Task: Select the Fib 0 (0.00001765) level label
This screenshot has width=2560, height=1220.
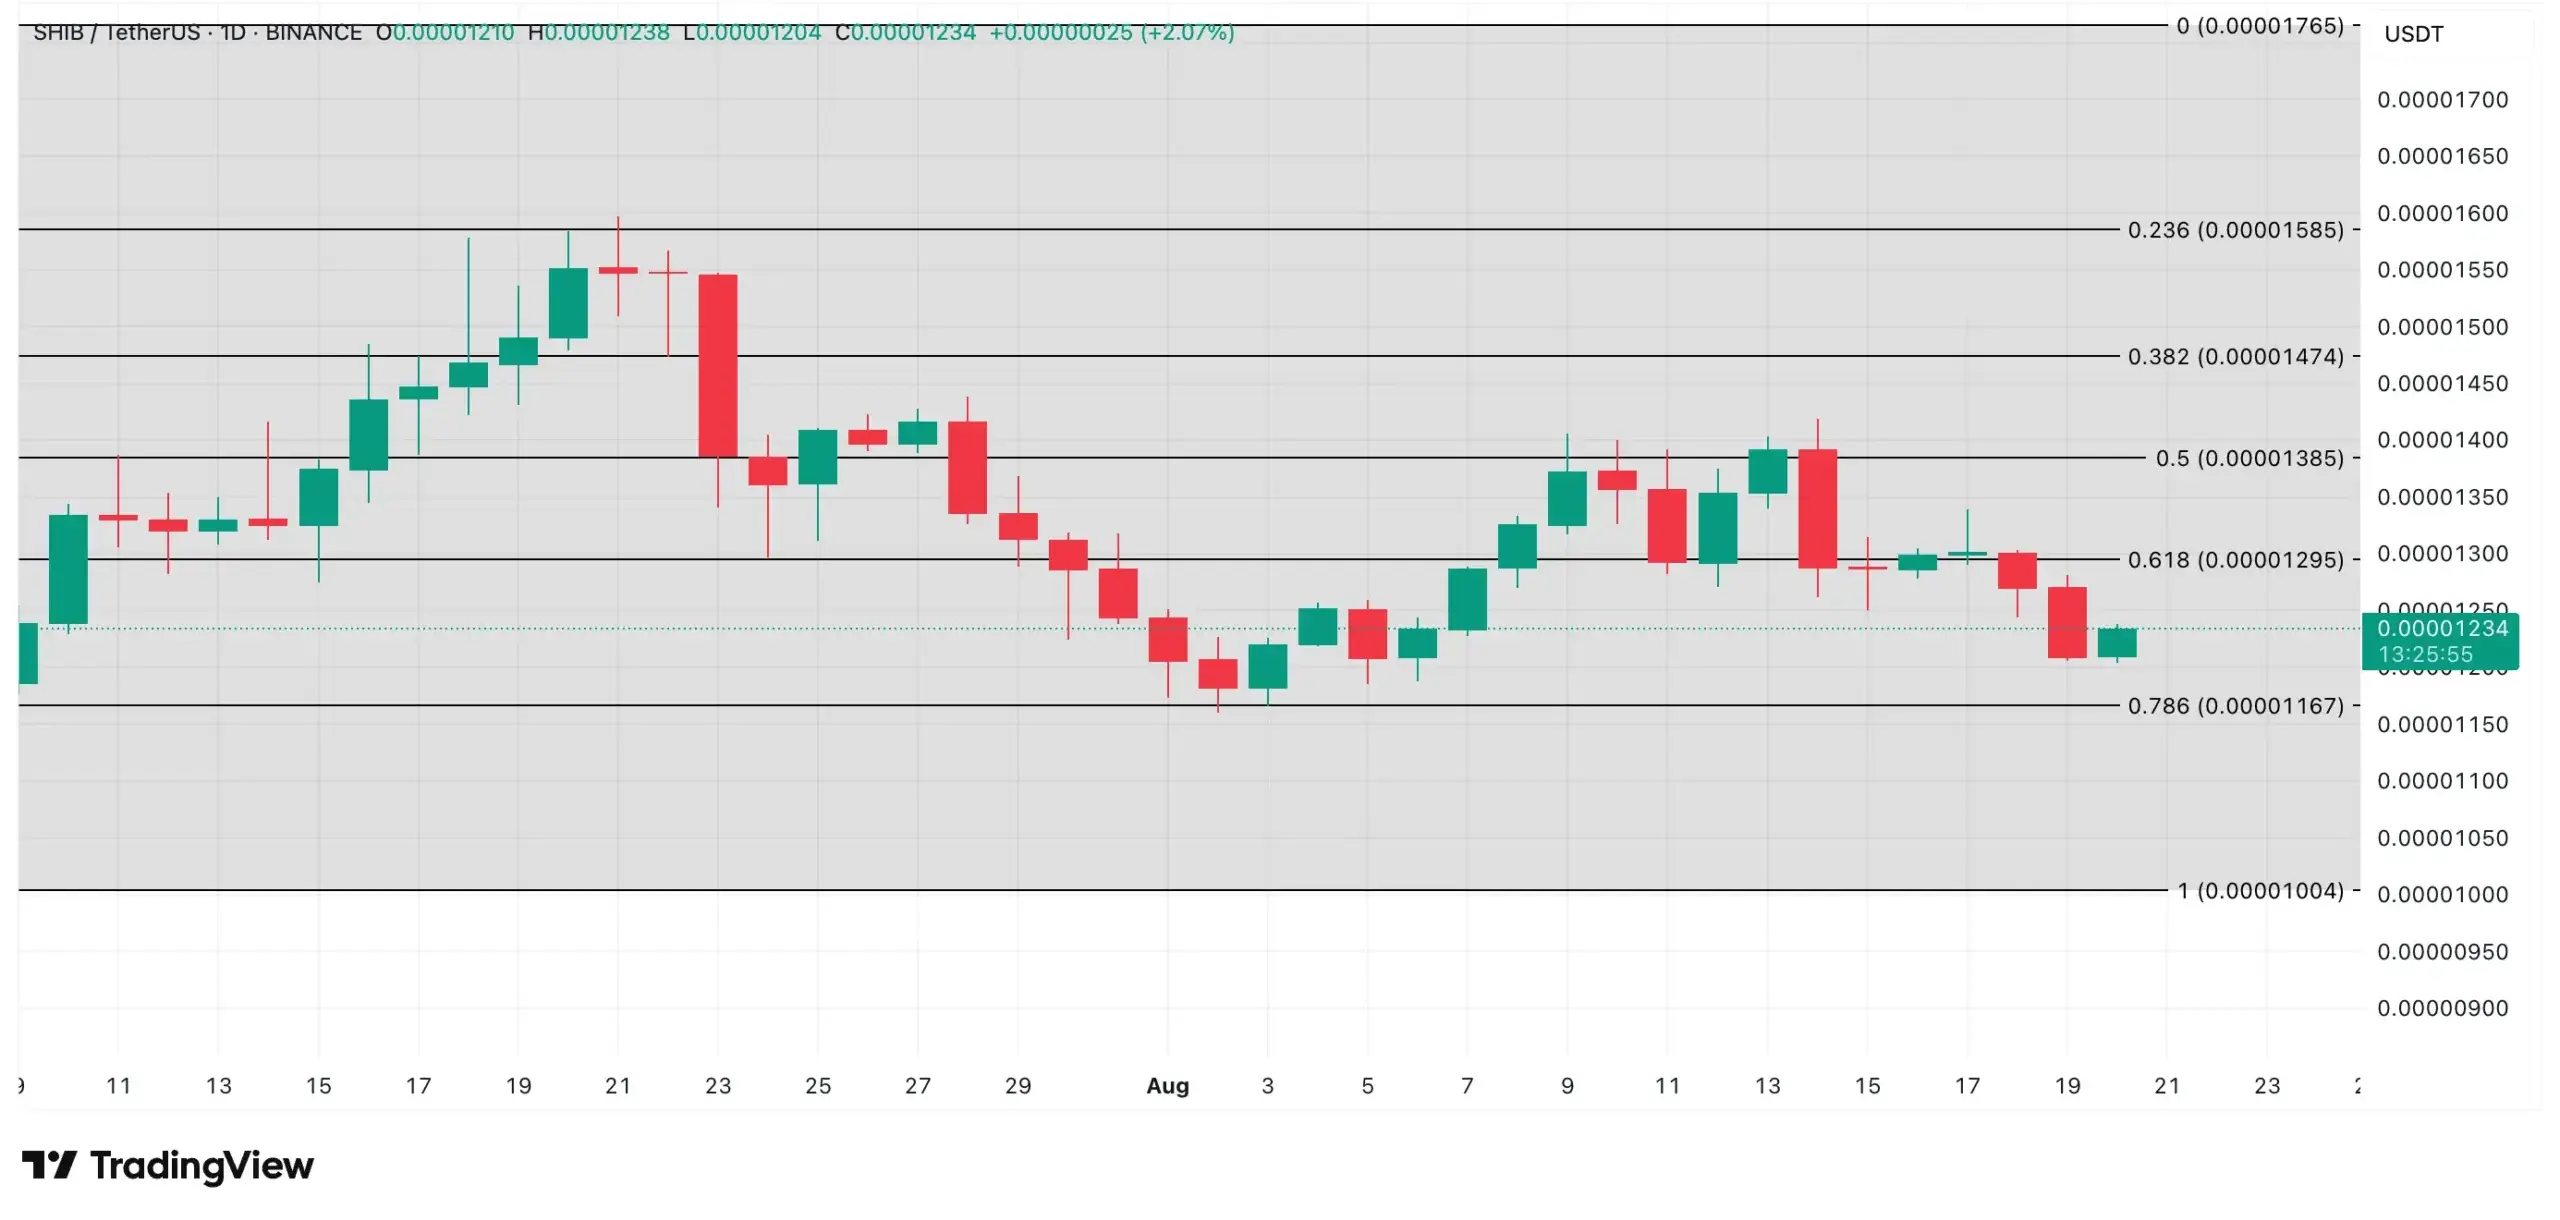Action: (2259, 26)
